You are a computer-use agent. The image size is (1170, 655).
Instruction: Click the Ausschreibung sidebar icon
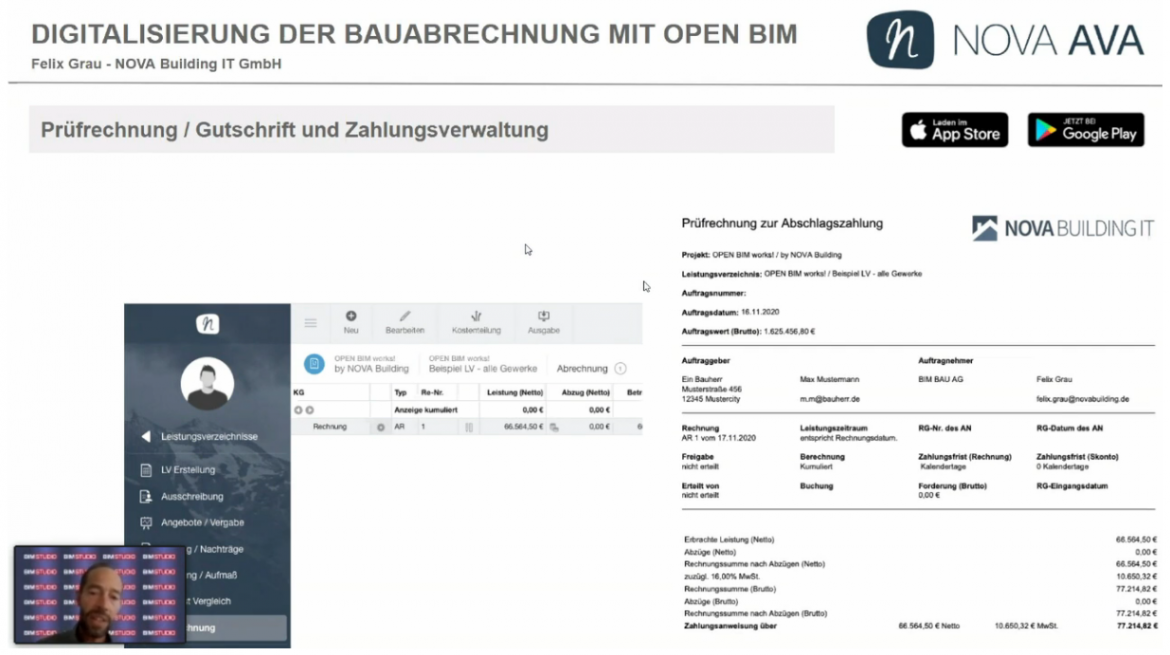click(146, 496)
